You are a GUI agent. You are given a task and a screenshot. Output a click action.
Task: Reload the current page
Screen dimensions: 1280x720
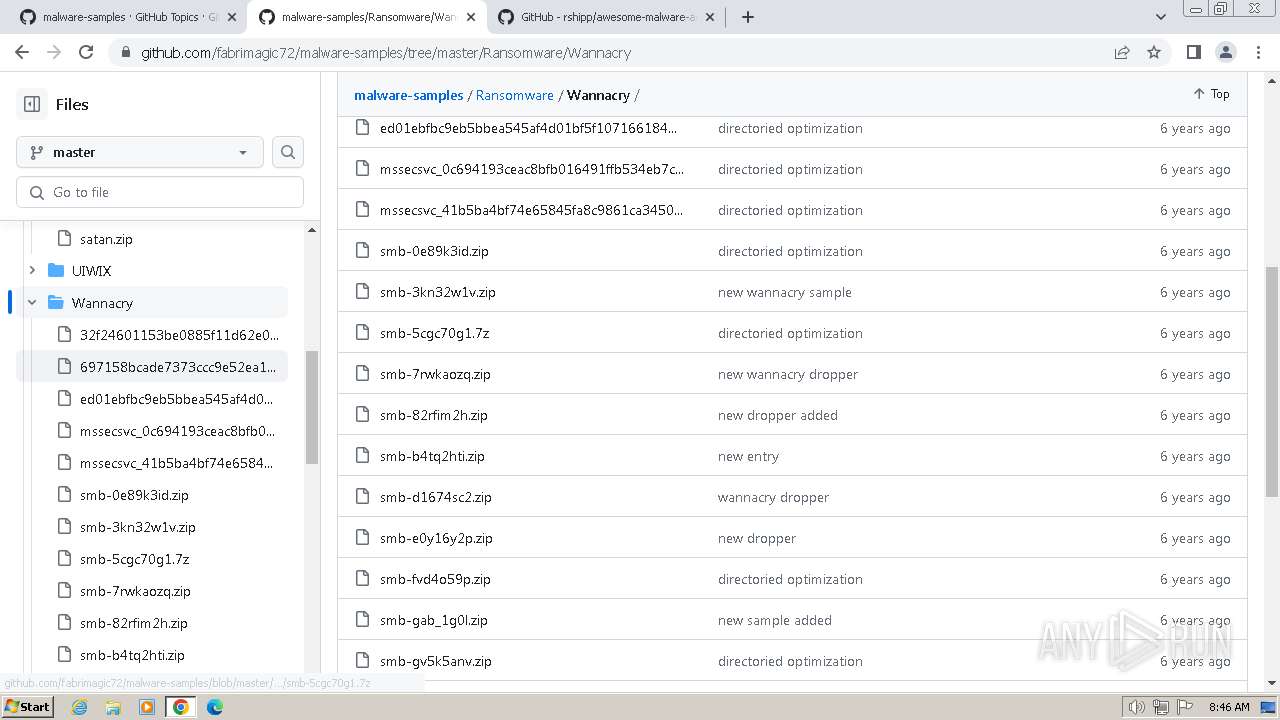click(x=86, y=53)
